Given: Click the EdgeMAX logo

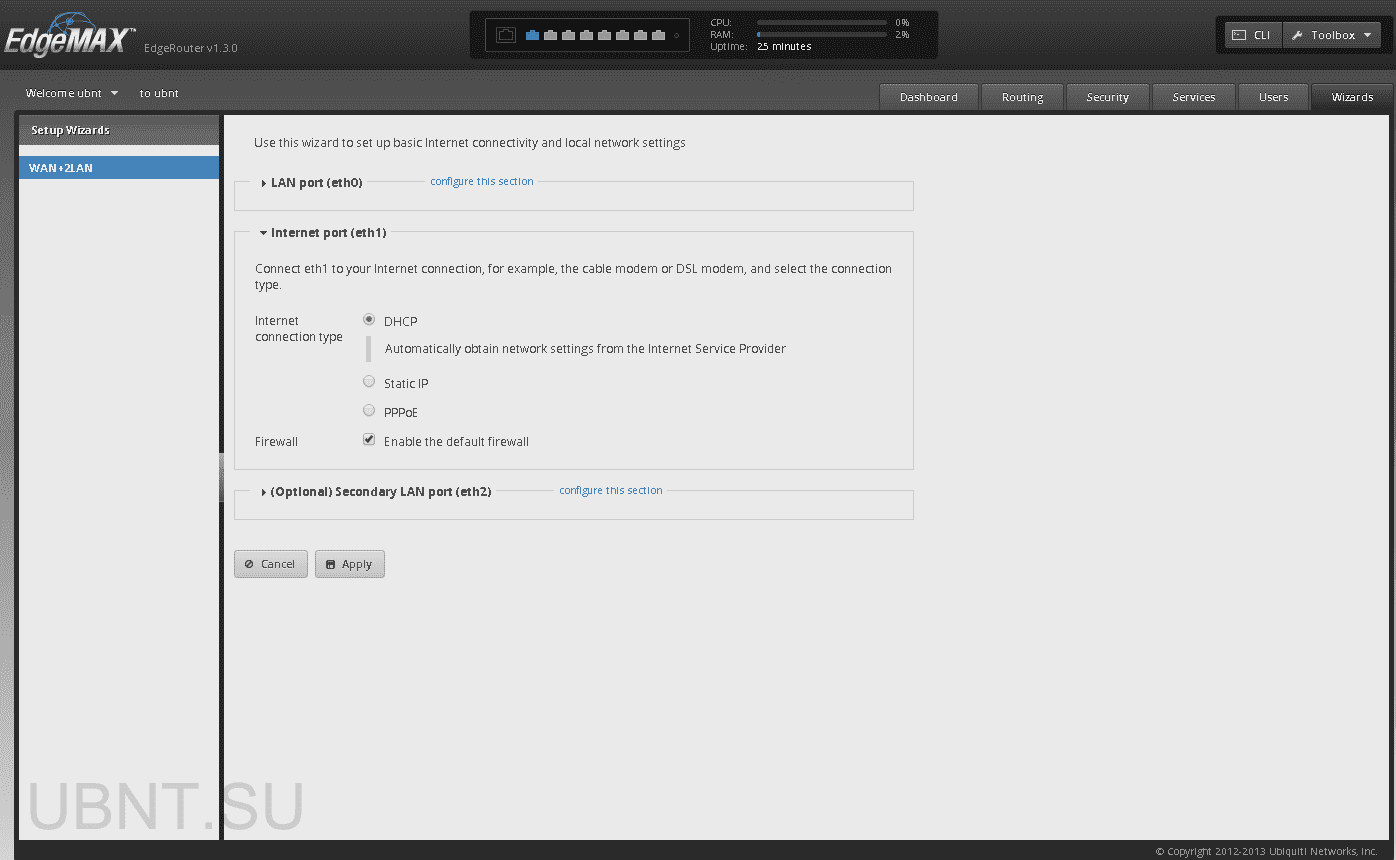Looking at the screenshot, I should click(68, 38).
